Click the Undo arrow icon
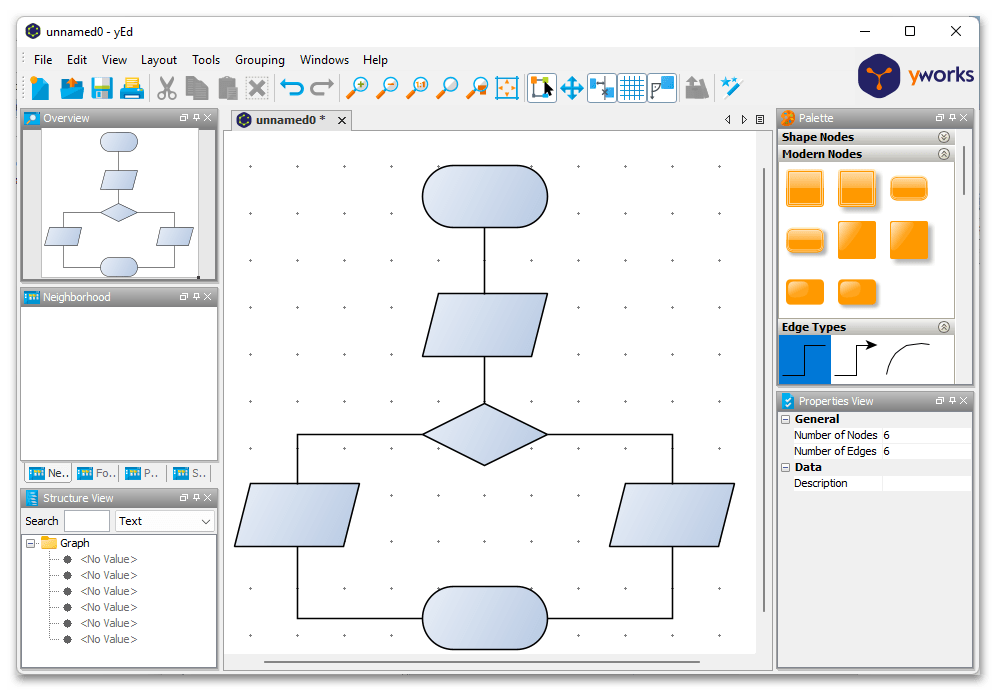996x691 pixels. (x=291, y=88)
